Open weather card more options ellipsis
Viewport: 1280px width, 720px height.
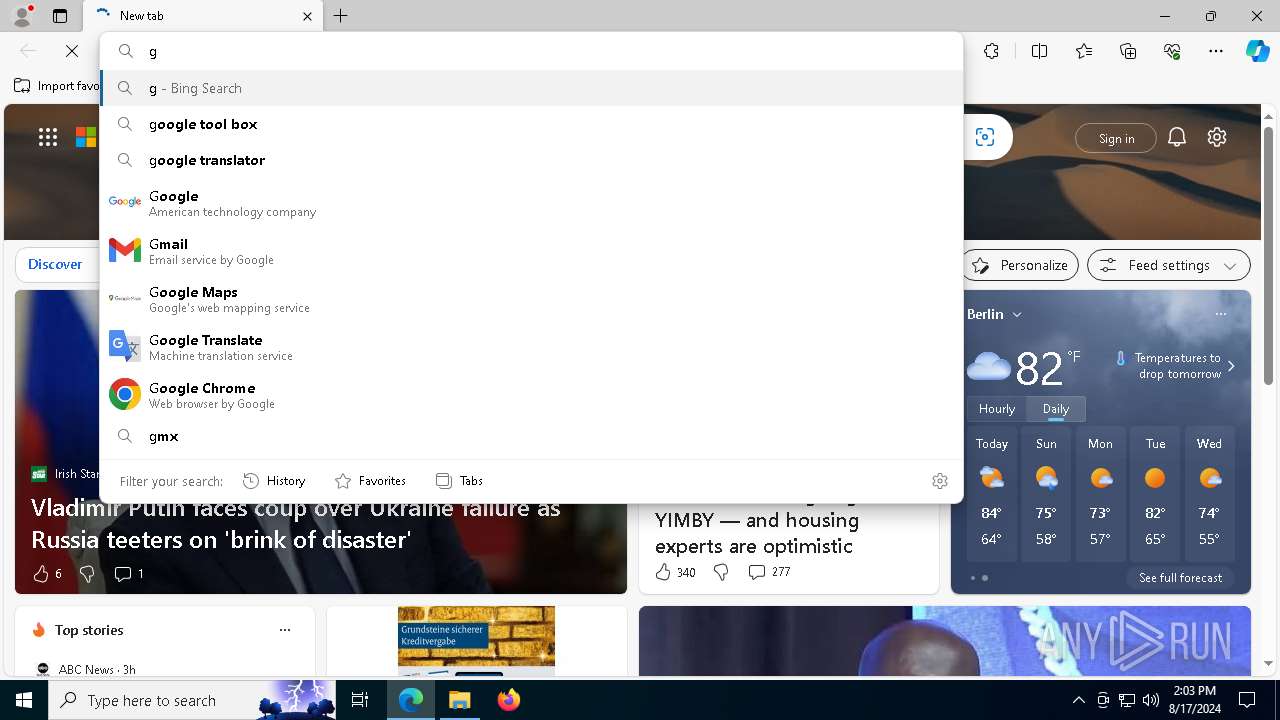pyautogui.click(x=1221, y=314)
